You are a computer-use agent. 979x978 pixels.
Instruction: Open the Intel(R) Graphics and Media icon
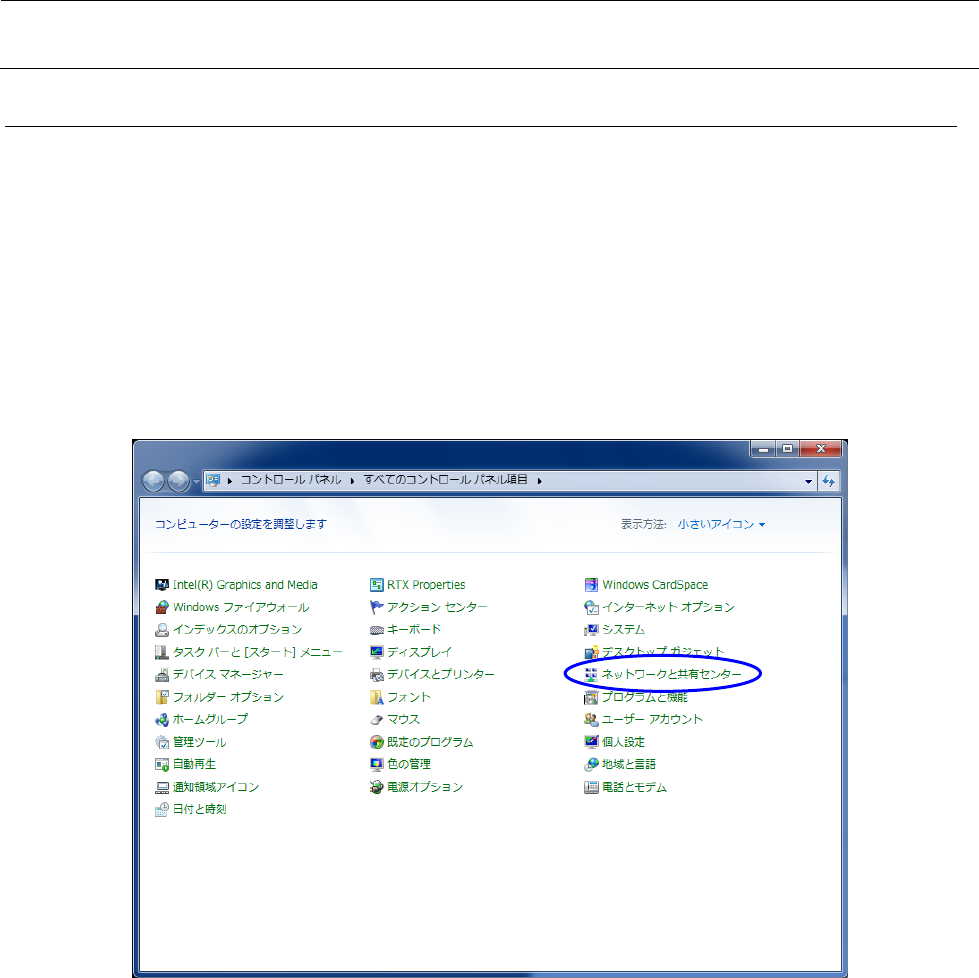pyautogui.click(x=162, y=585)
